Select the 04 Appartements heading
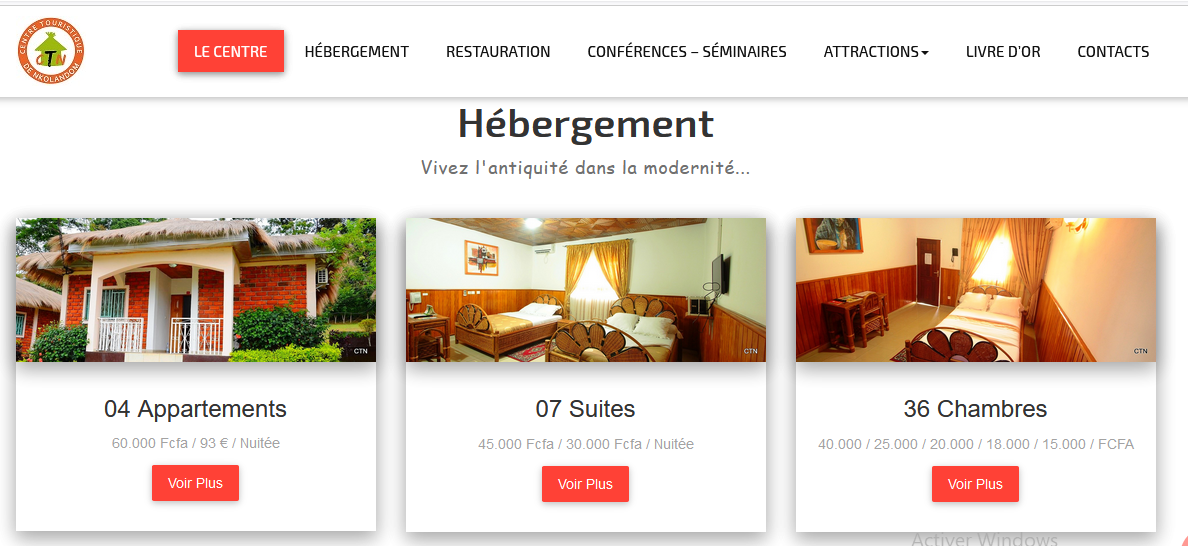The image size is (1188, 546). click(x=195, y=409)
